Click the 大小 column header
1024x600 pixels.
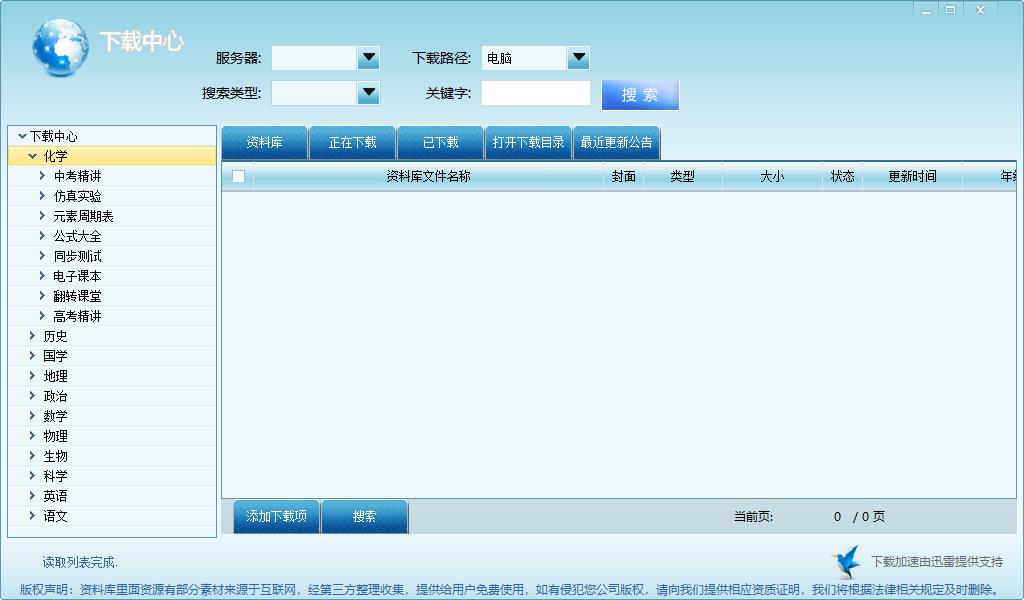click(772, 176)
